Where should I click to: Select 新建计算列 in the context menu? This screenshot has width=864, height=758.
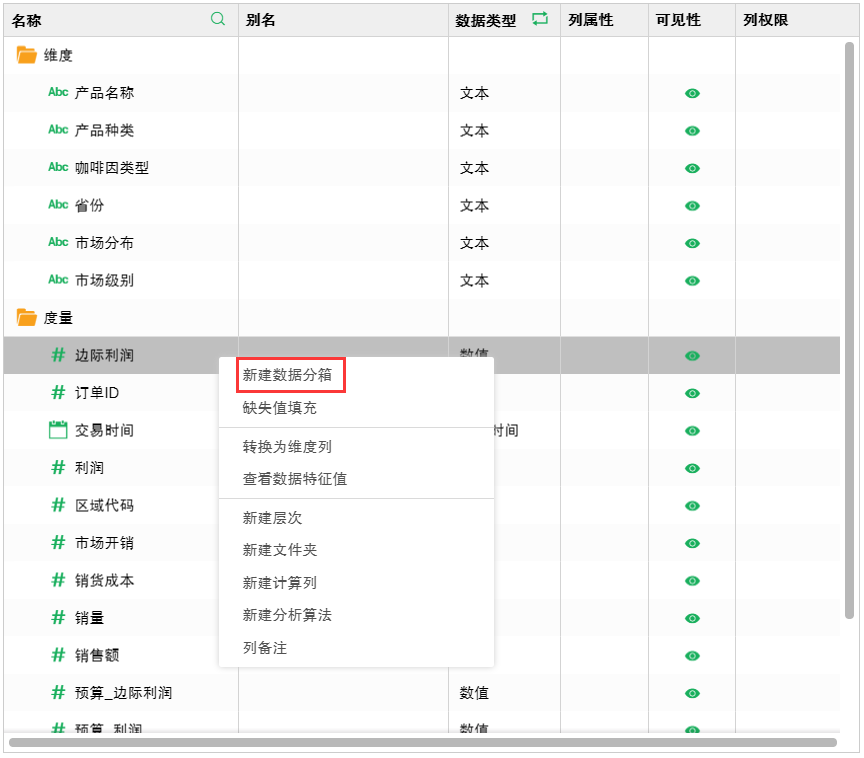coord(280,582)
